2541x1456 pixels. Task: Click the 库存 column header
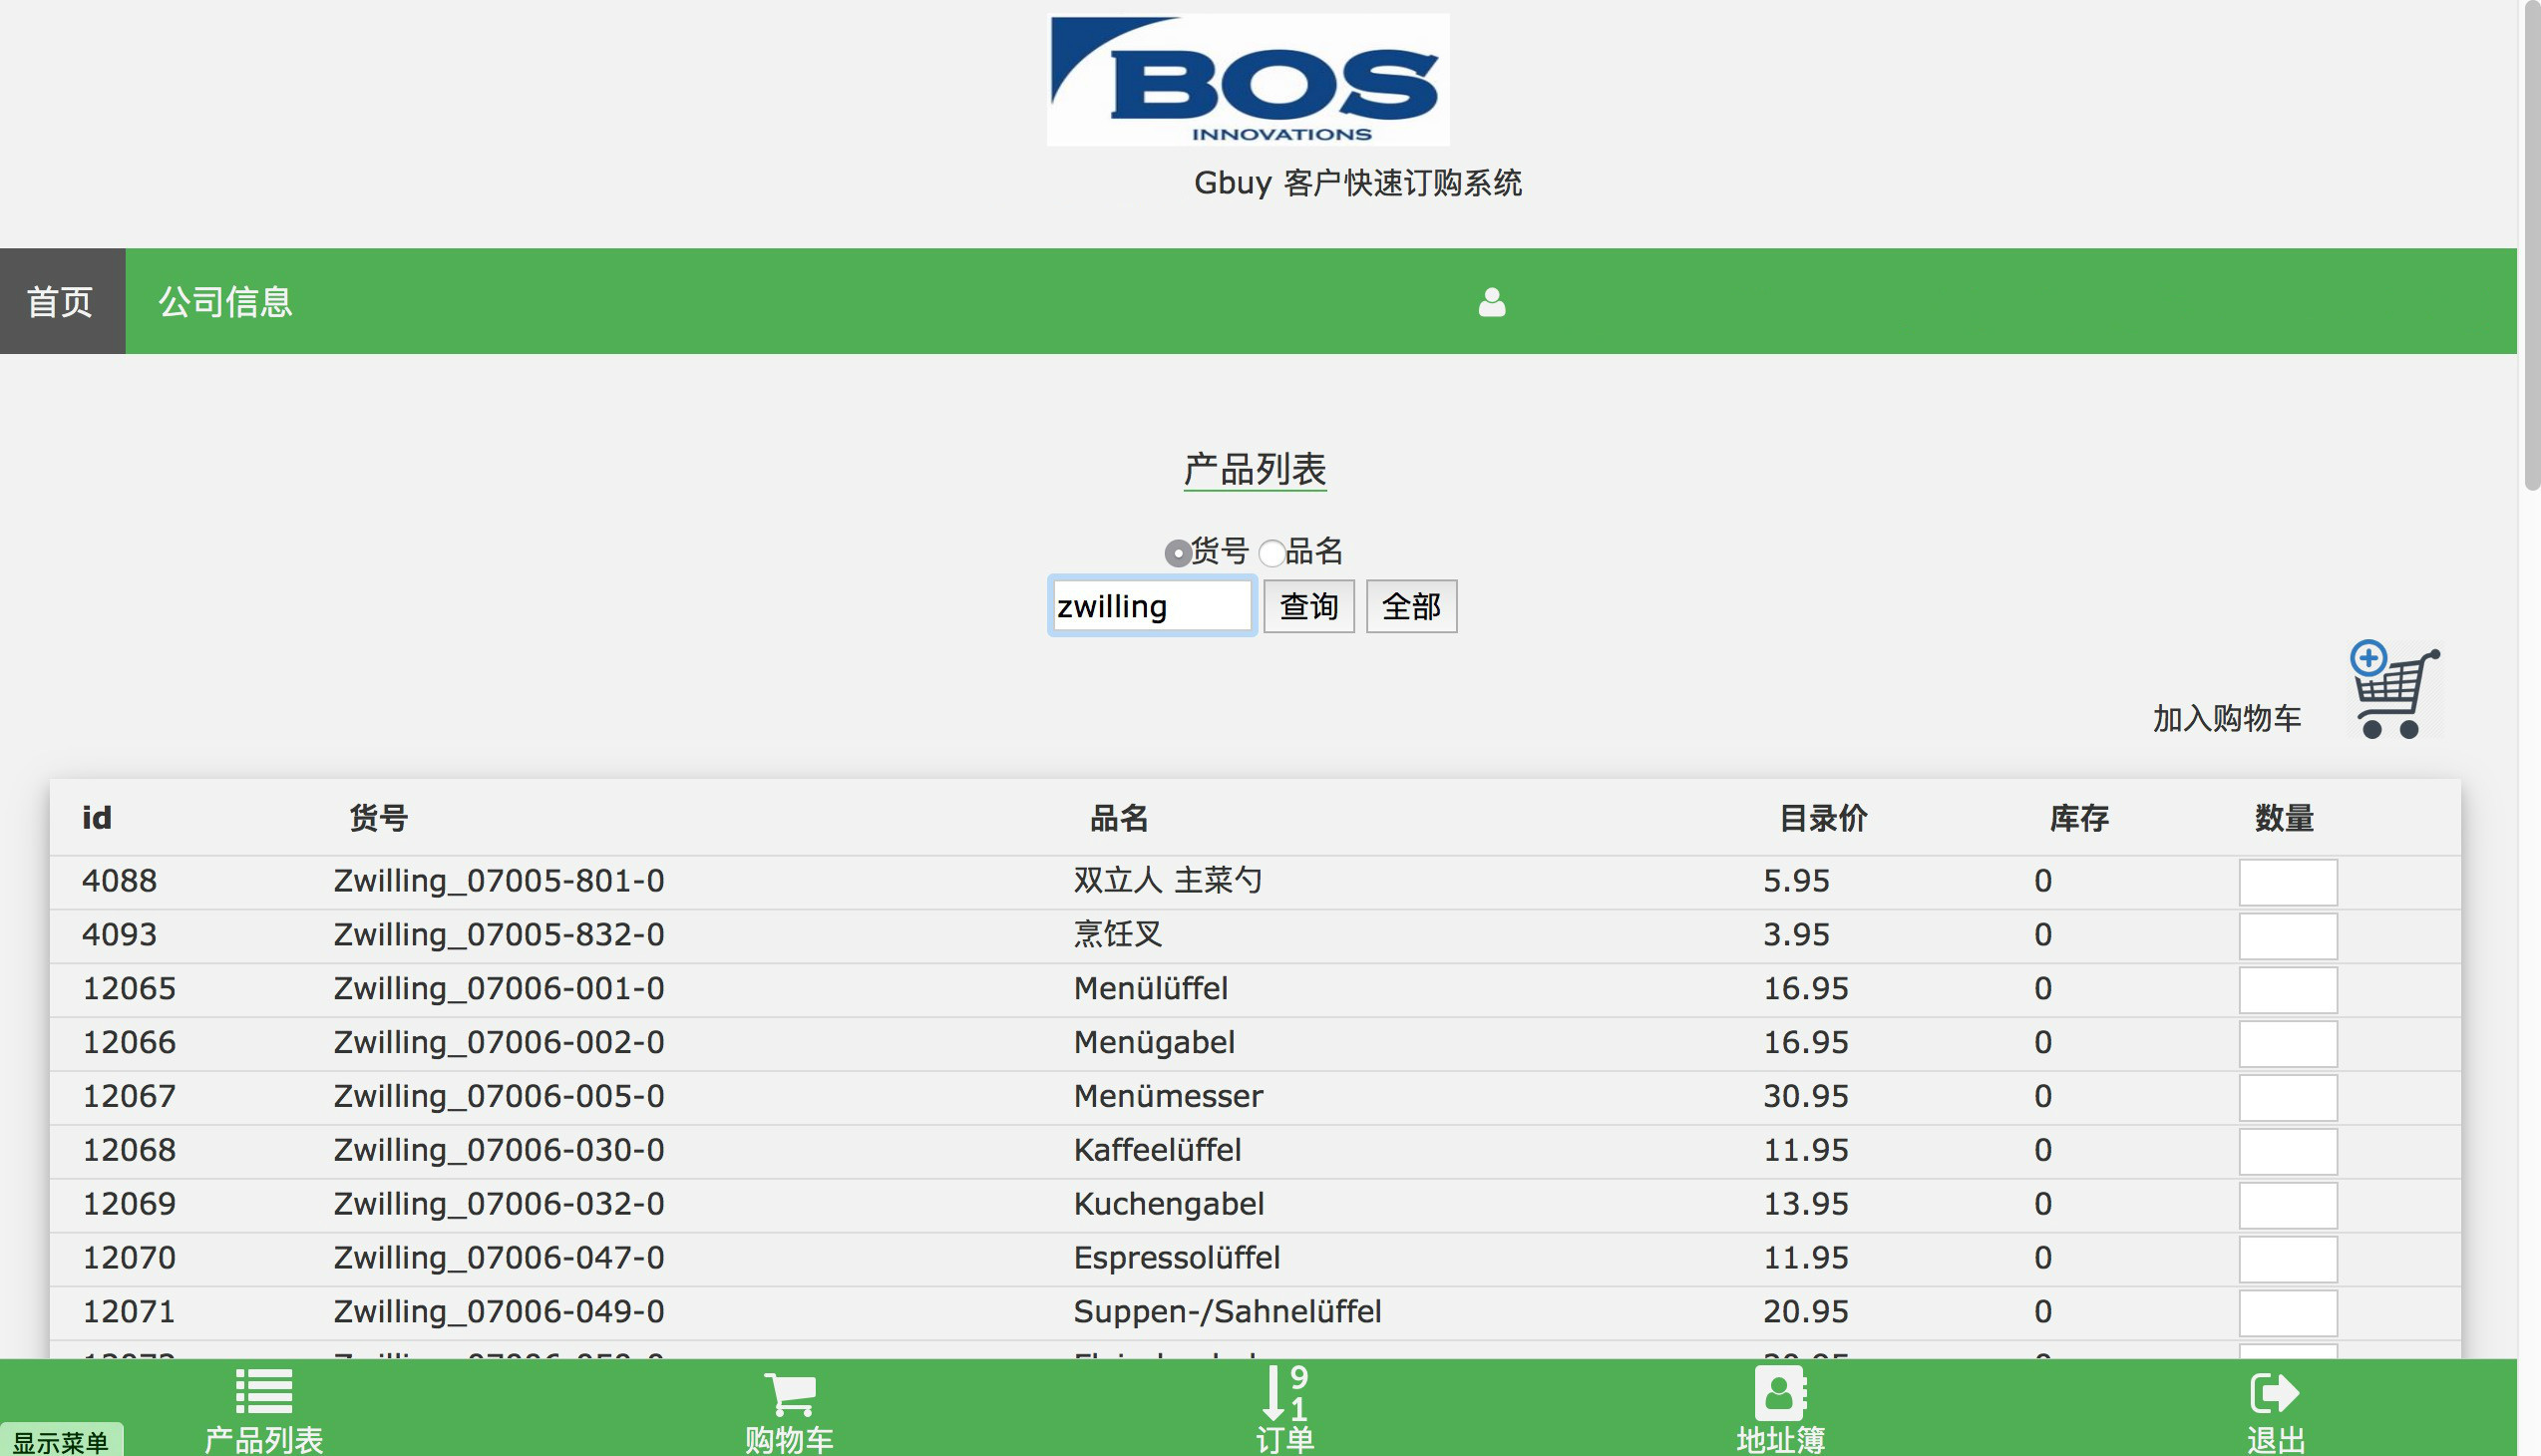click(x=2079, y=818)
